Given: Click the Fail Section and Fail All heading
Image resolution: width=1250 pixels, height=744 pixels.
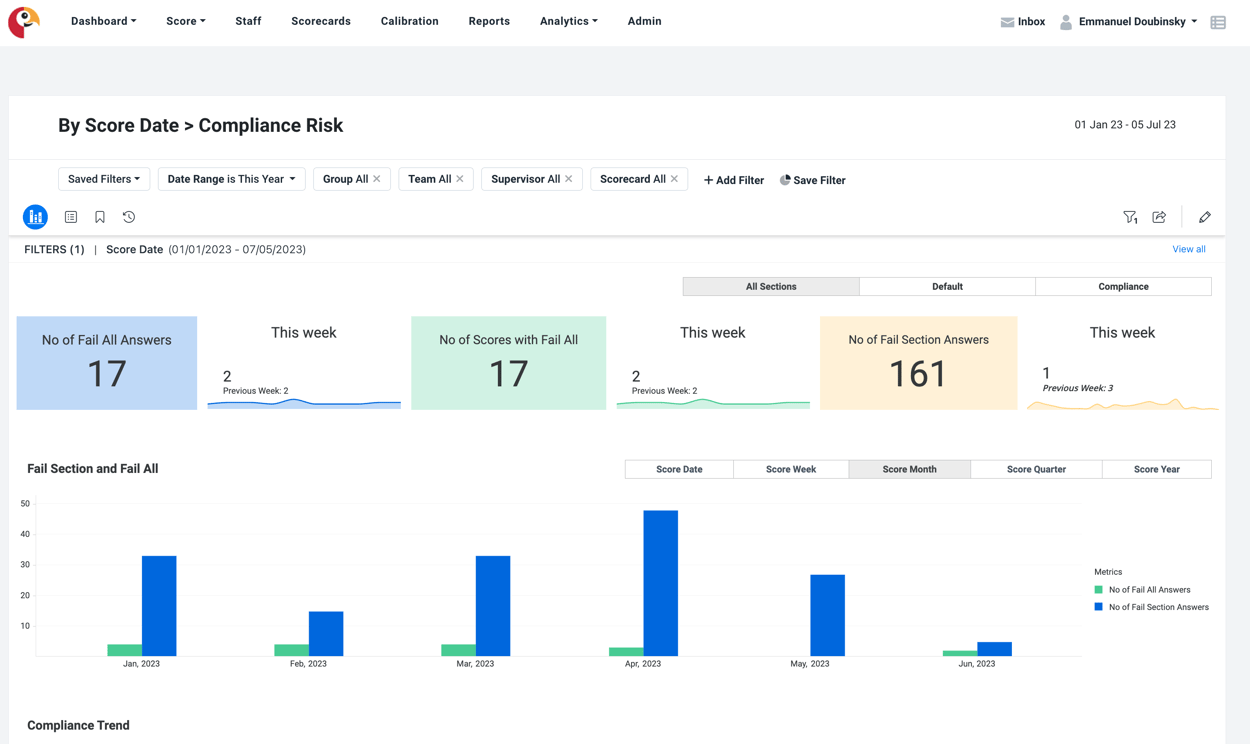Looking at the screenshot, I should coord(93,468).
